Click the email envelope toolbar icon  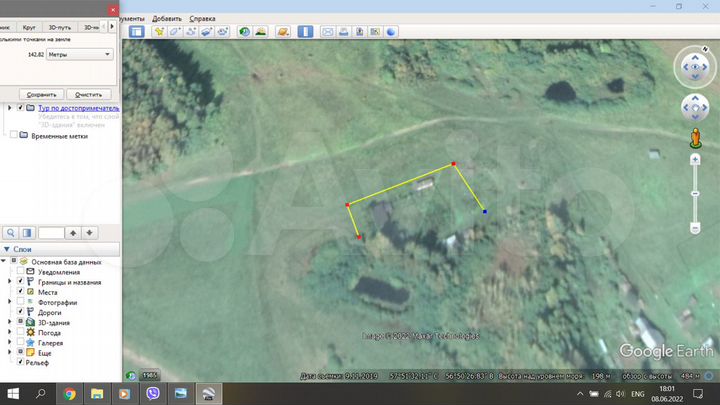click(x=327, y=32)
